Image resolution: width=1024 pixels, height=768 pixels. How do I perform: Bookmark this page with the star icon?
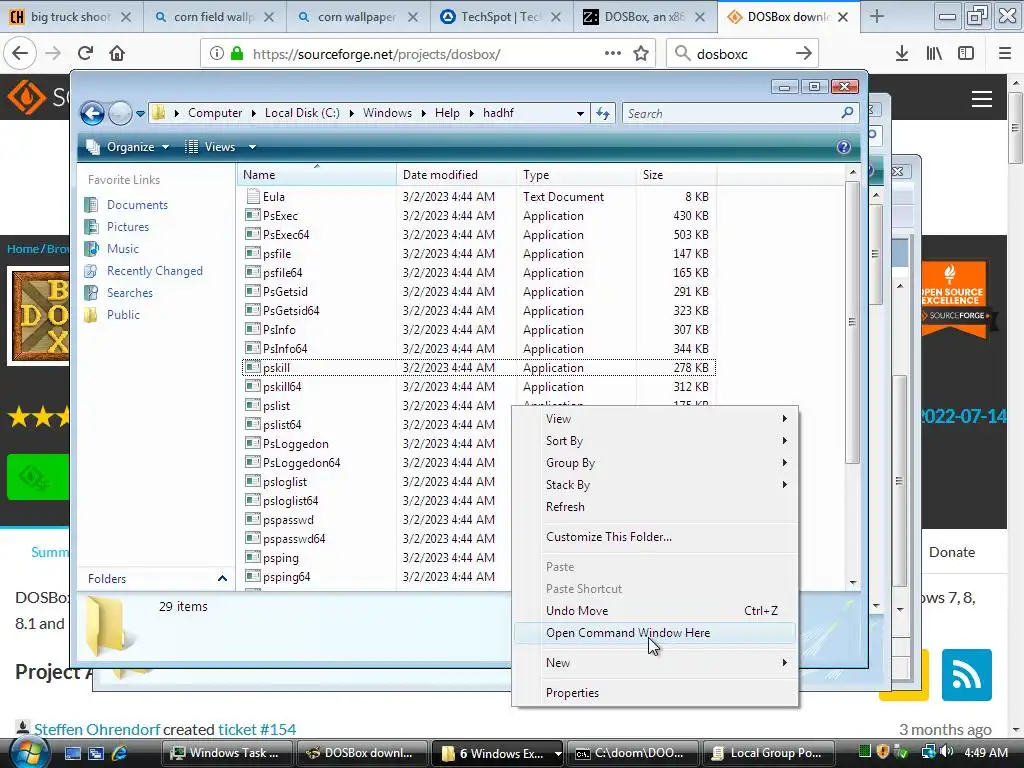[641, 53]
